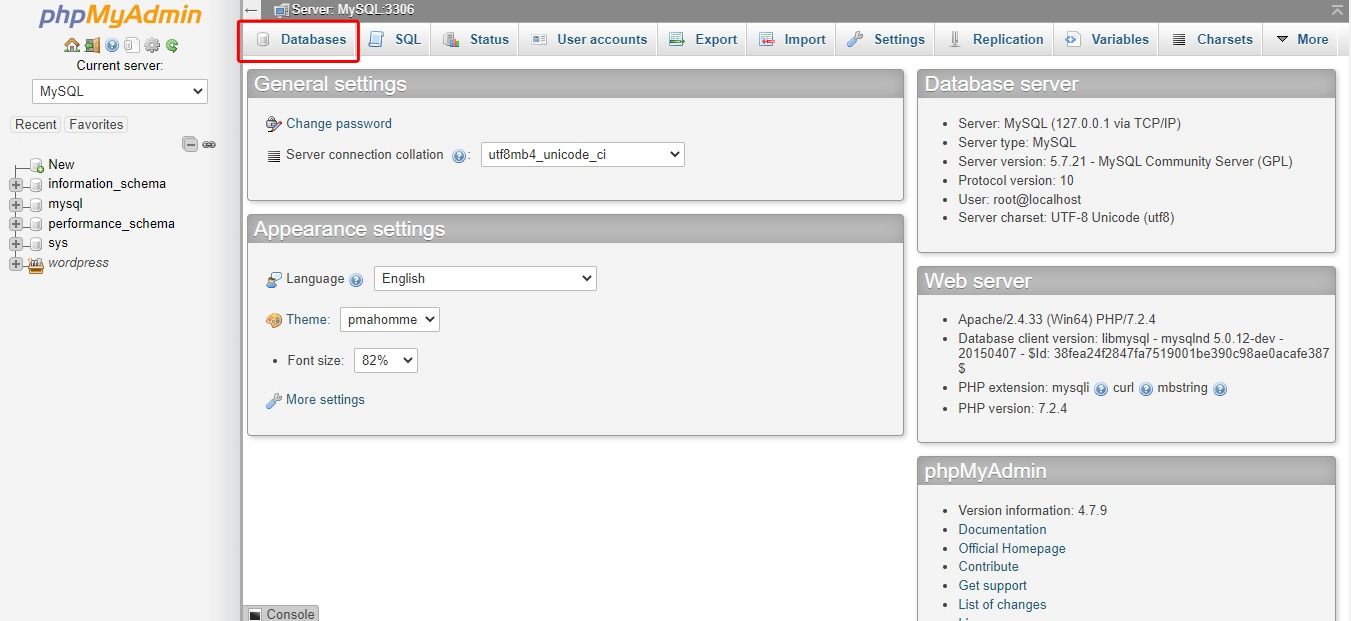Open the Current server MySQL dropdown
Image resolution: width=1351 pixels, height=621 pixels.
120,91
